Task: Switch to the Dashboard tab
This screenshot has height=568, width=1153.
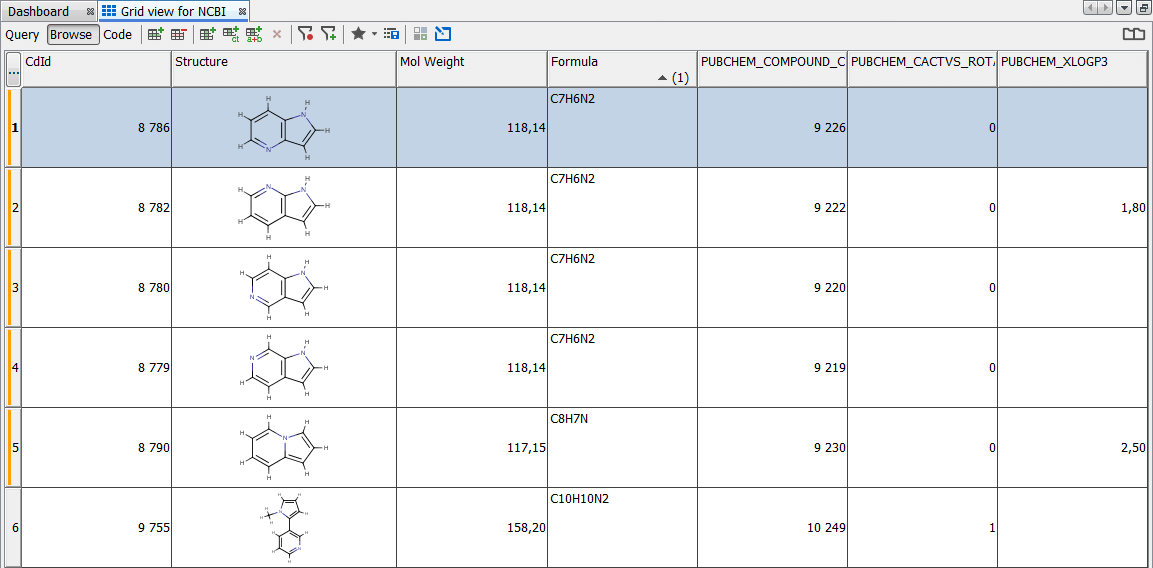Action: [x=40, y=11]
